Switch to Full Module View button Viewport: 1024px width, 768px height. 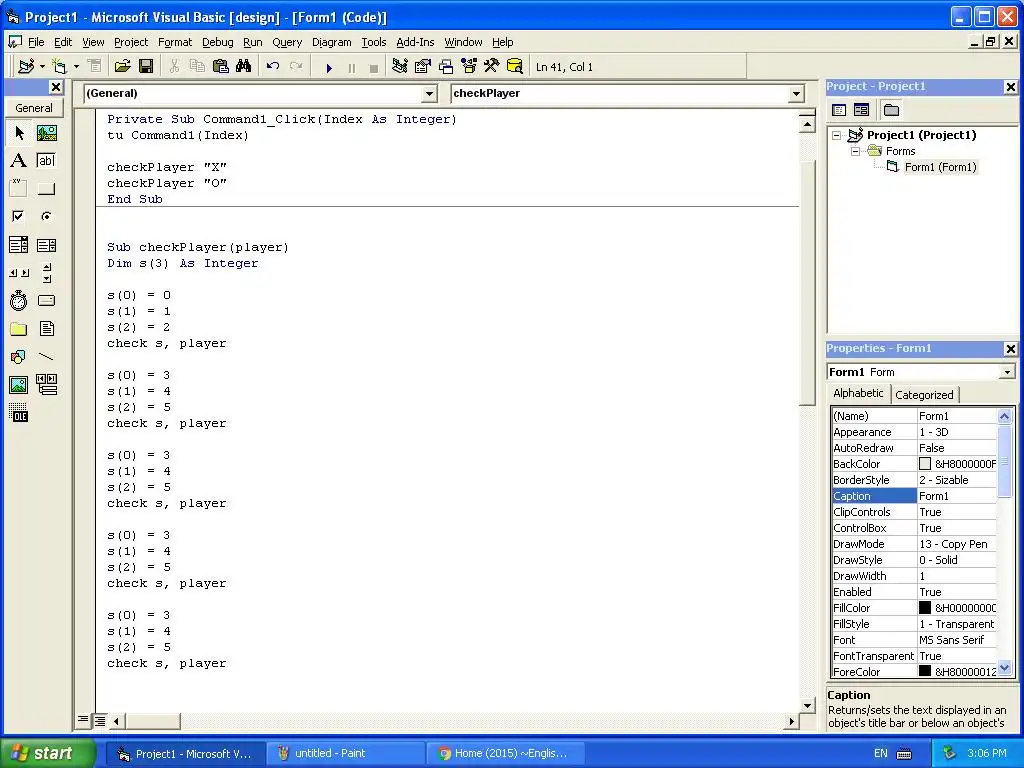point(100,721)
